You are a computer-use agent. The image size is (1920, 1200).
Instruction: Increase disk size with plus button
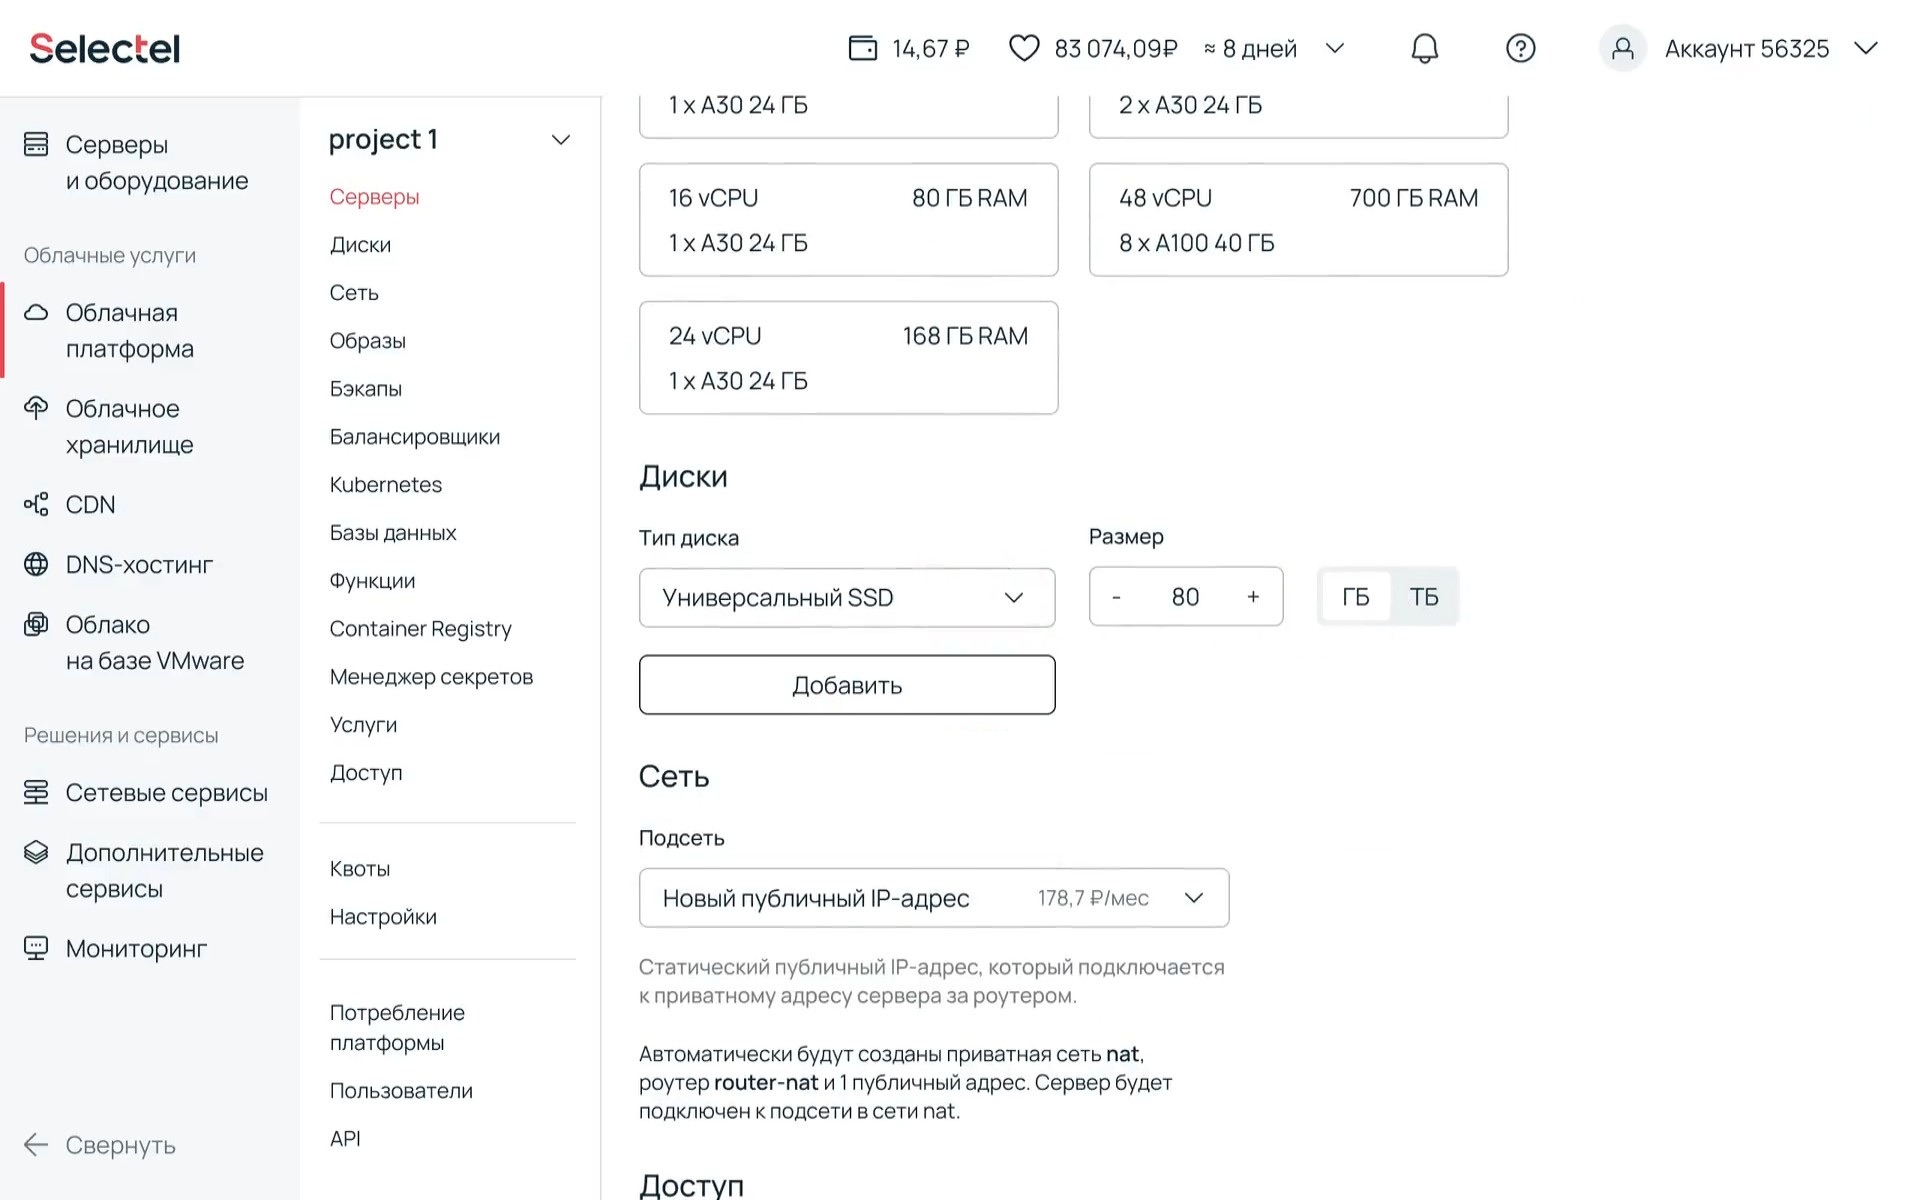(x=1253, y=597)
